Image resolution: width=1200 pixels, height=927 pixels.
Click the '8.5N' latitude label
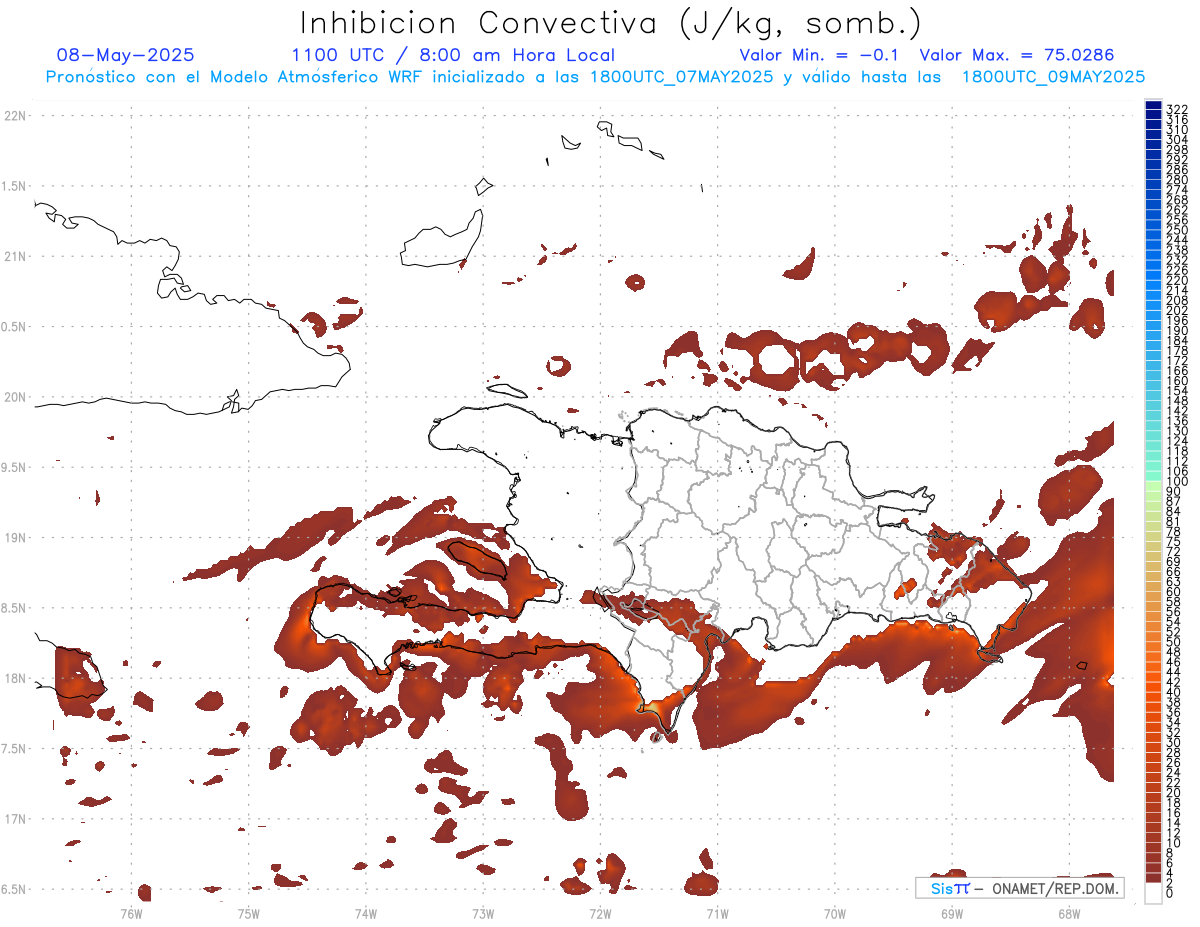pyautogui.click(x=15, y=608)
